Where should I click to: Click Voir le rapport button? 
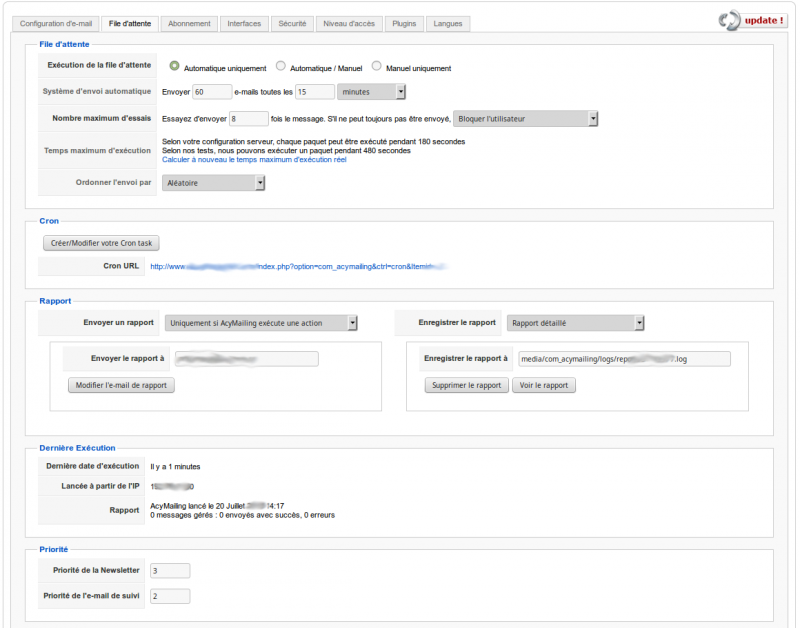coord(544,385)
